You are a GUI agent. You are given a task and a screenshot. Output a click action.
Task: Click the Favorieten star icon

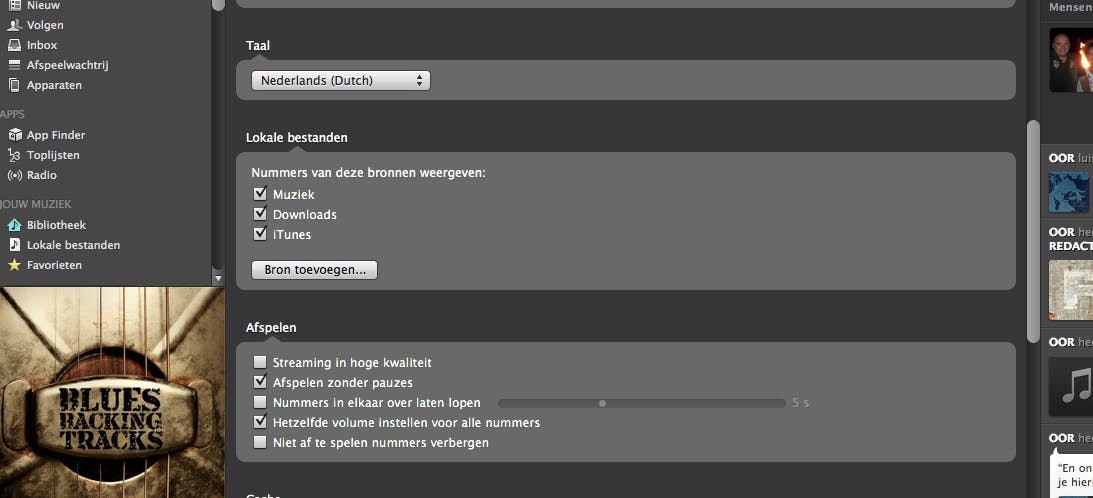point(15,265)
